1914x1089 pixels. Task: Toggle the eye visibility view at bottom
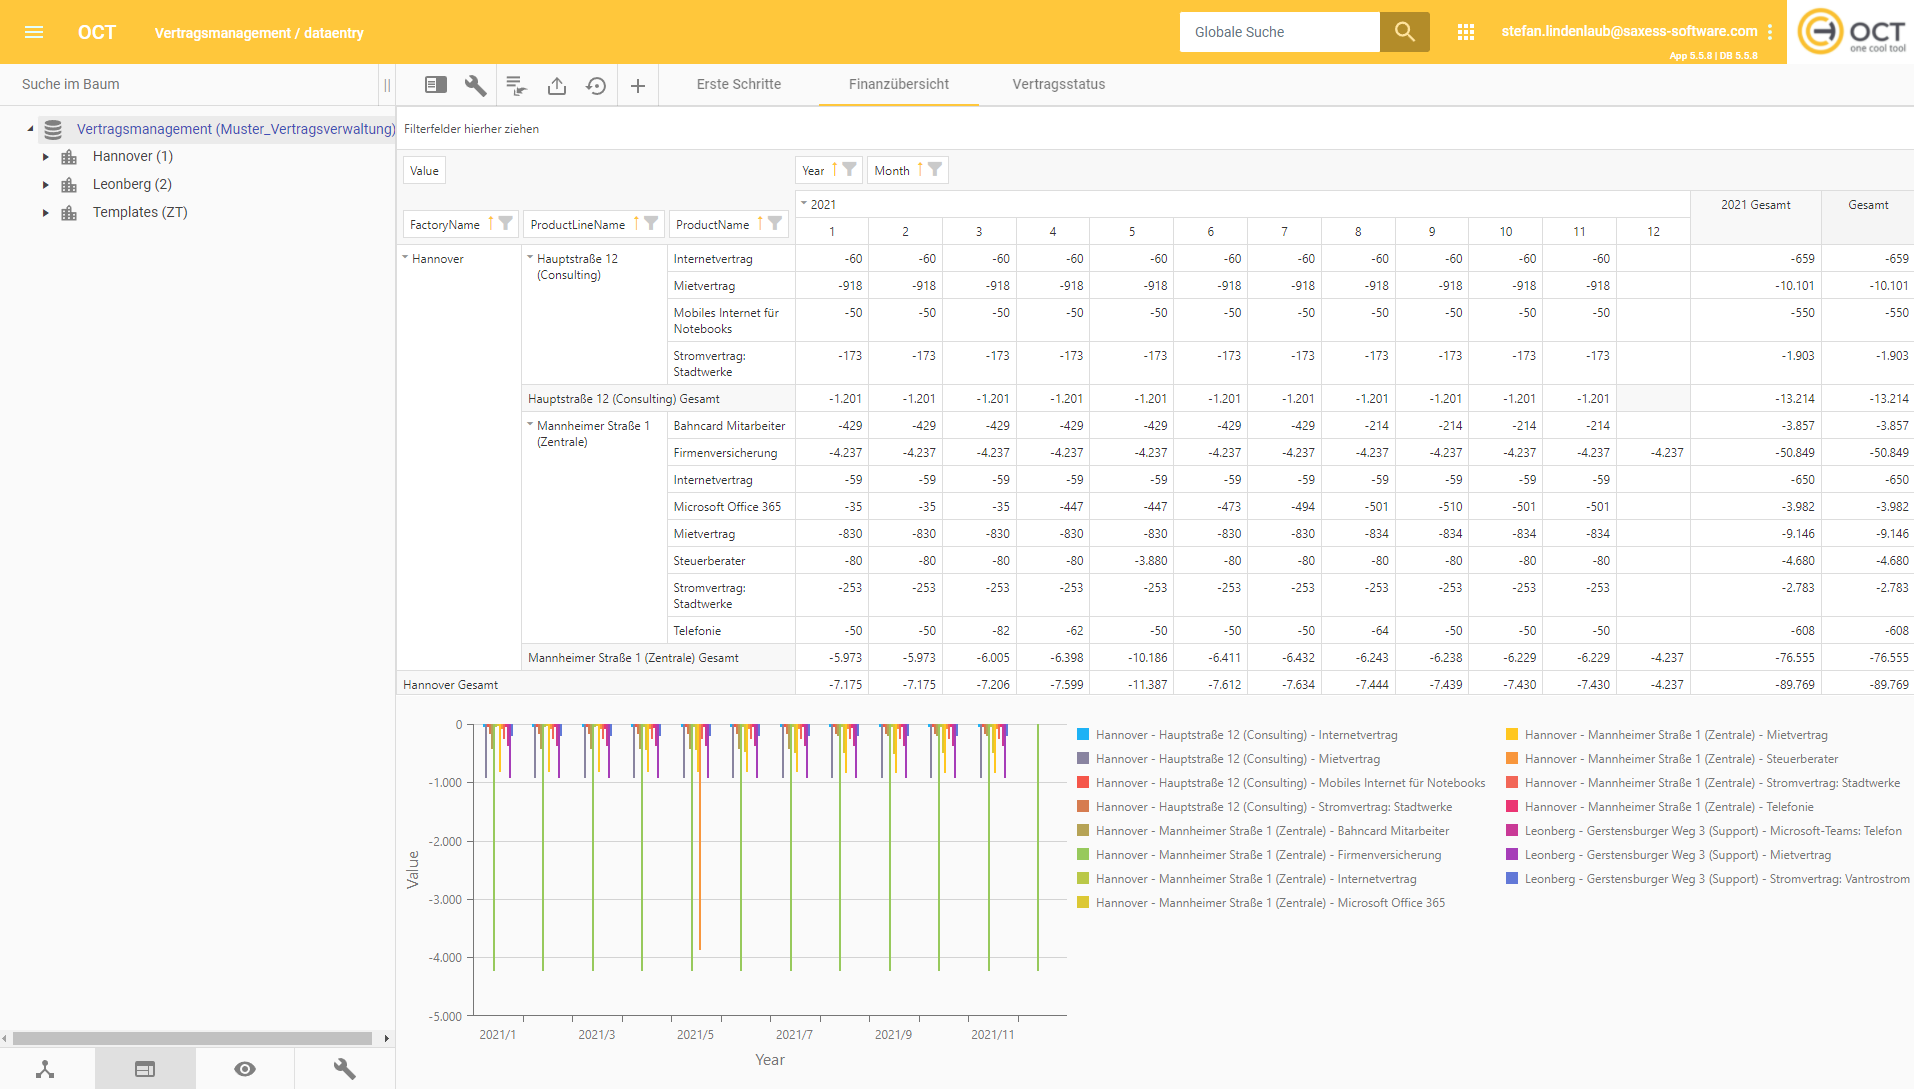coord(245,1069)
